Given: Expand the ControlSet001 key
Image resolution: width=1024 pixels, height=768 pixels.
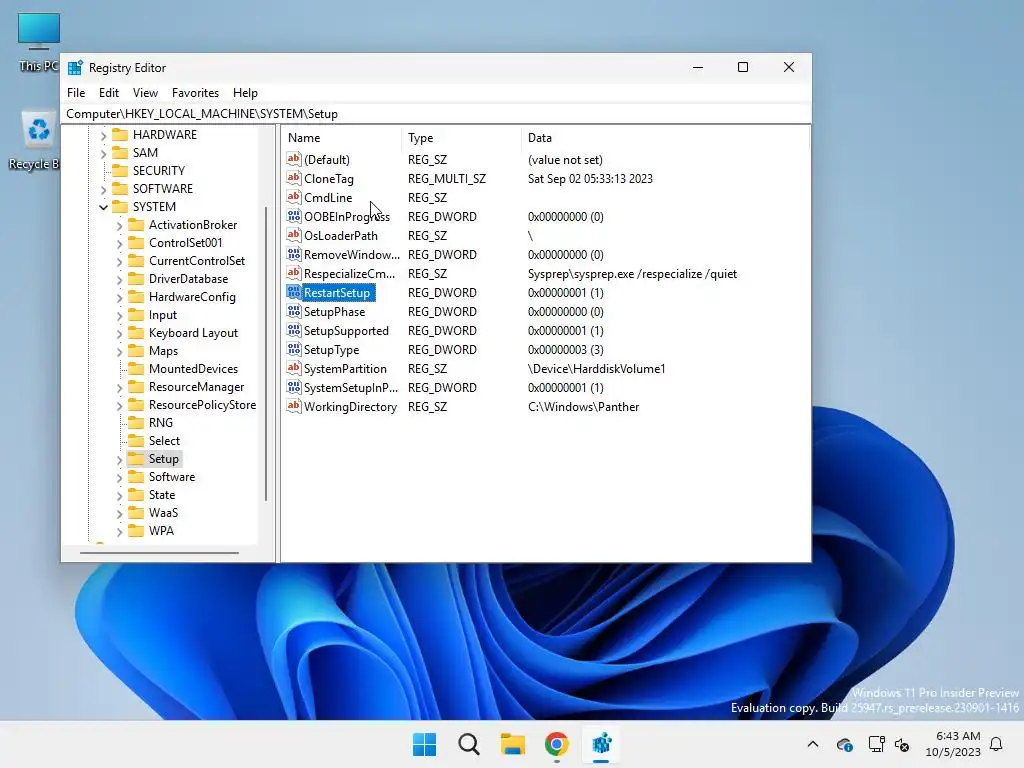Looking at the screenshot, I should (119, 243).
